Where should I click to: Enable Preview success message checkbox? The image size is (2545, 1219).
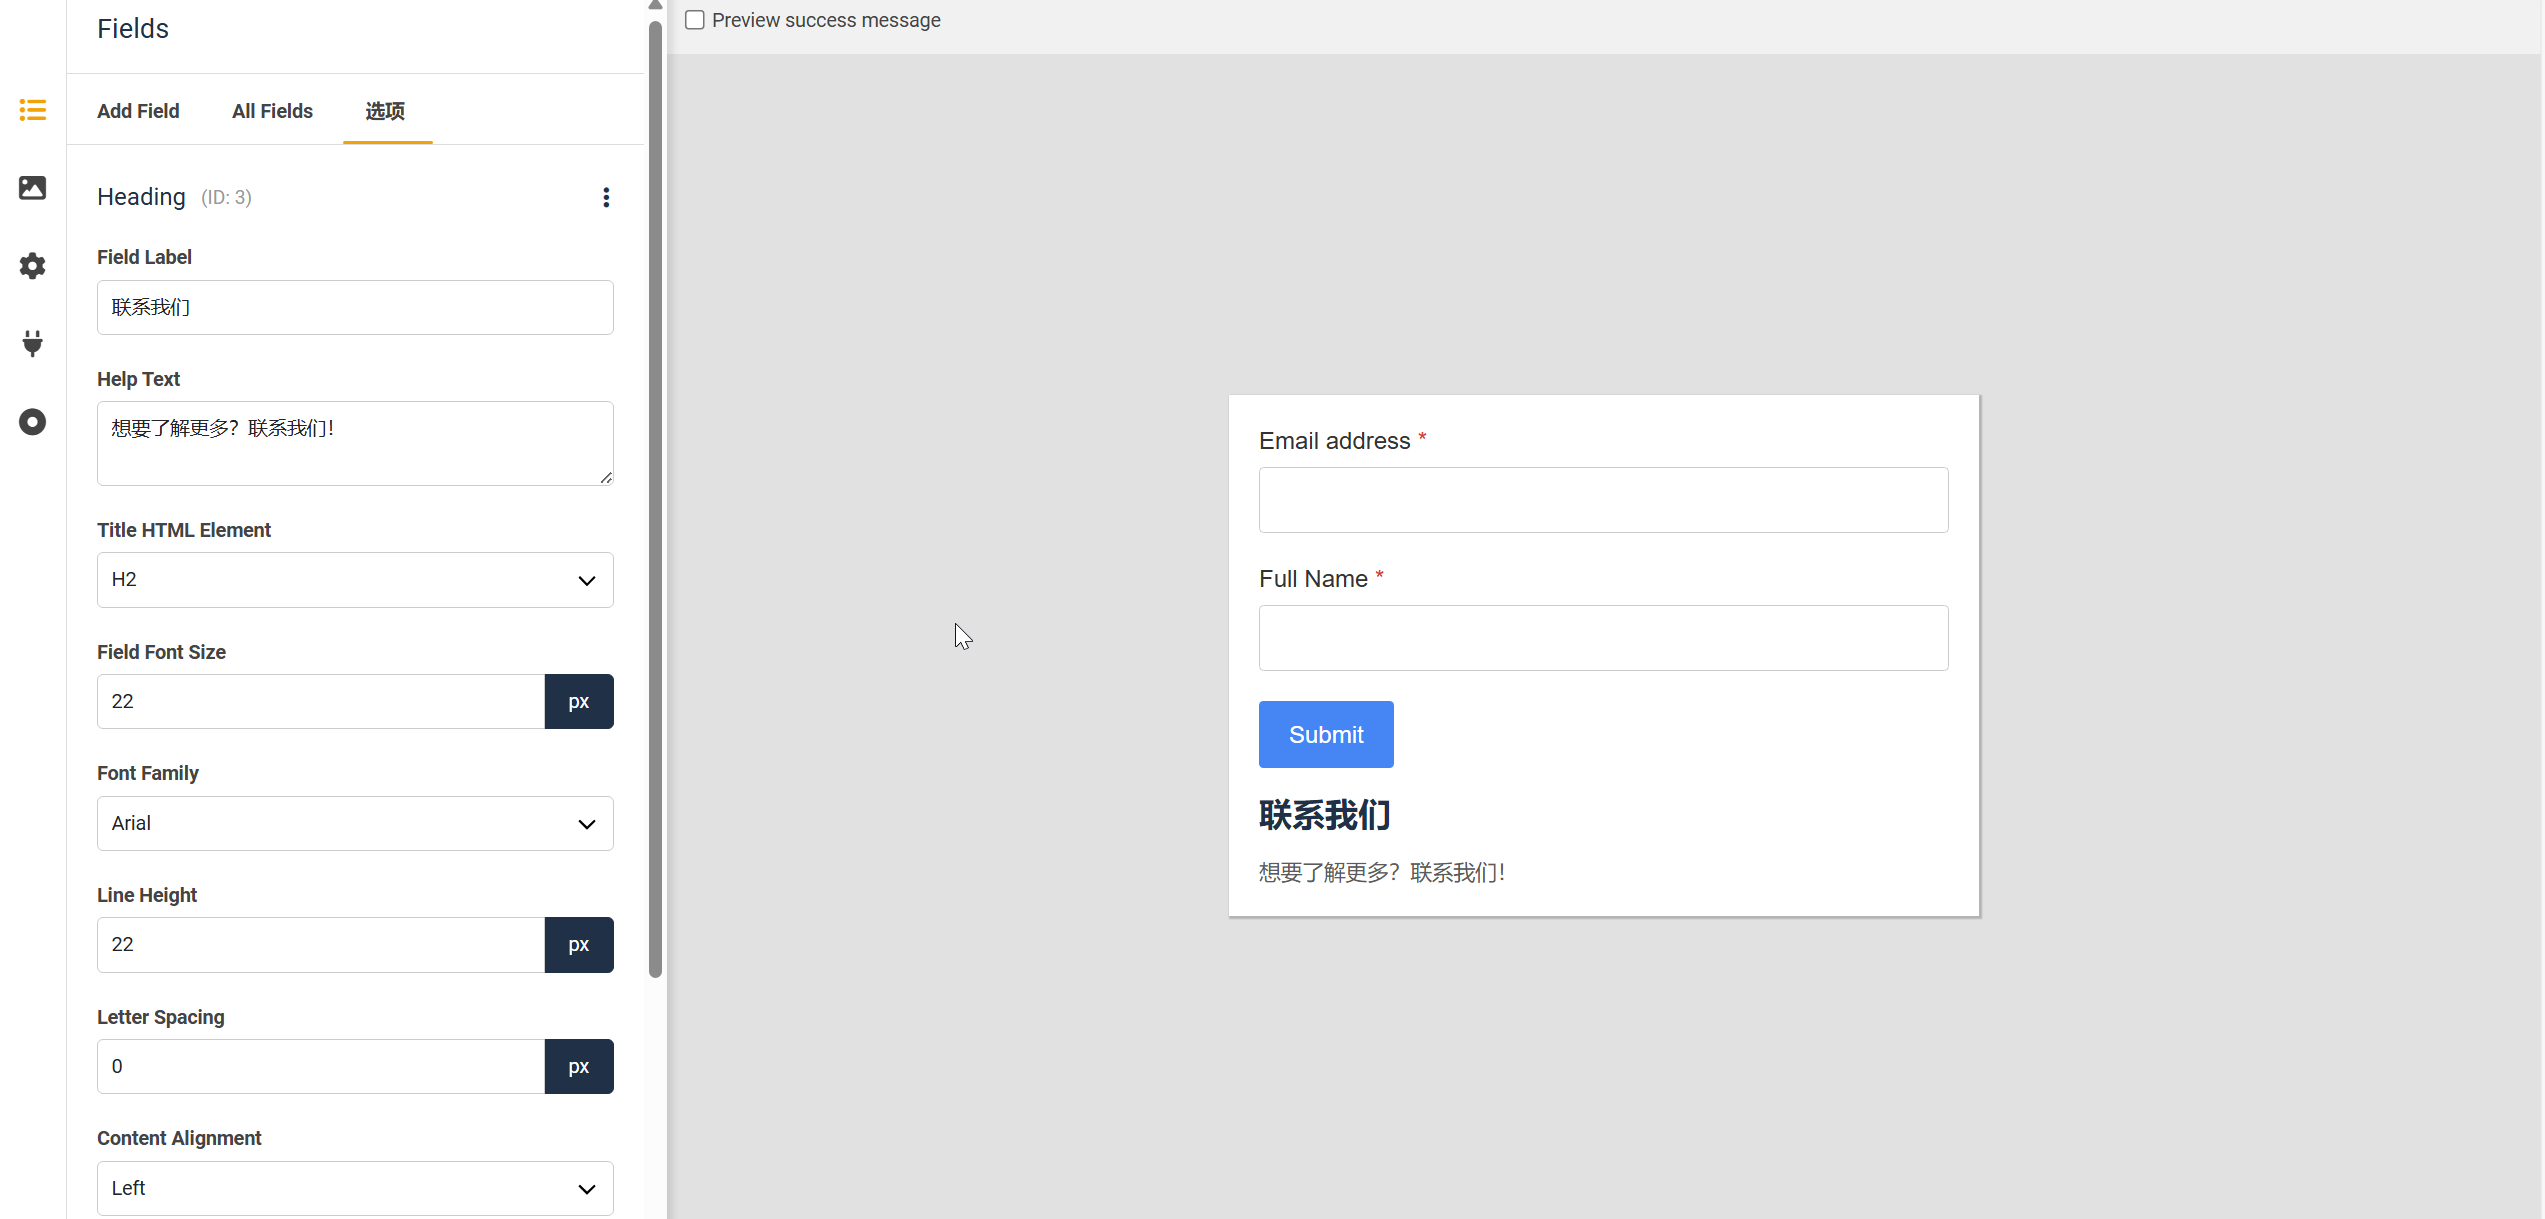coord(695,20)
